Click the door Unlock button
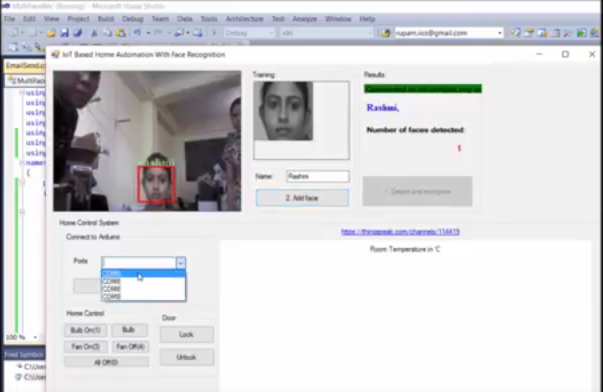603x392 pixels. (x=187, y=357)
